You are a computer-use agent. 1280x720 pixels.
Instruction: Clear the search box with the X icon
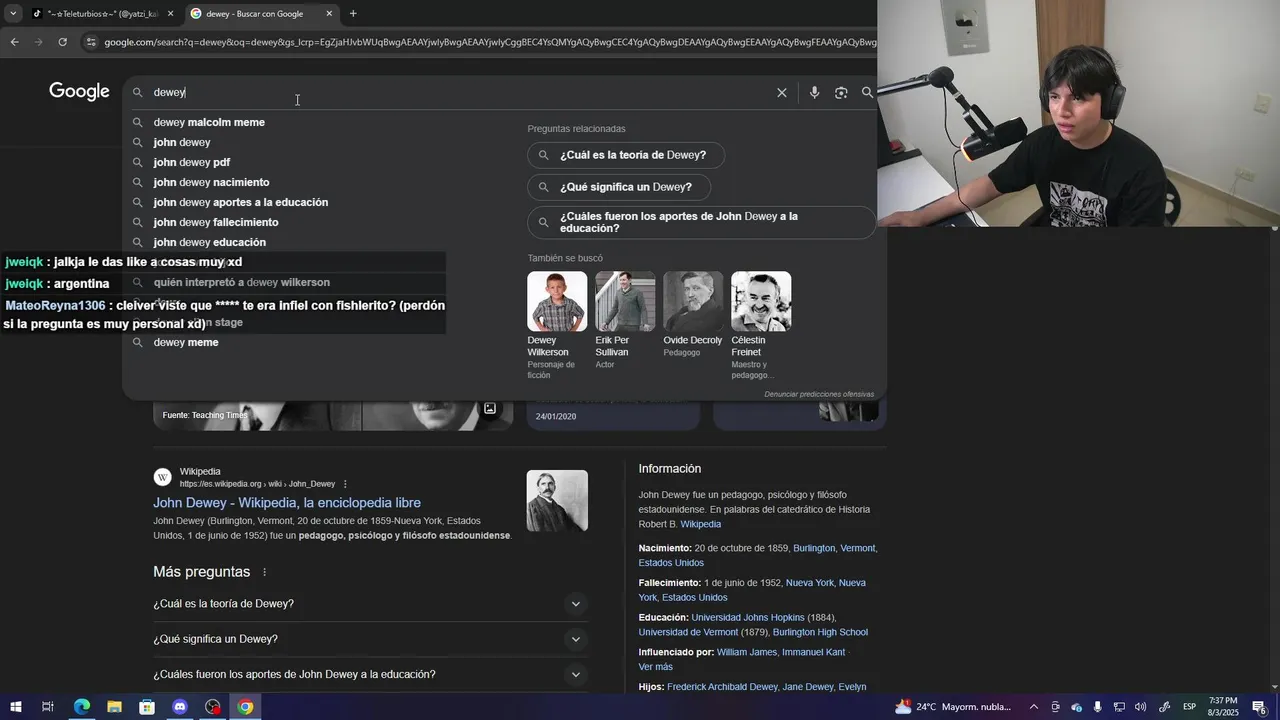[x=782, y=92]
